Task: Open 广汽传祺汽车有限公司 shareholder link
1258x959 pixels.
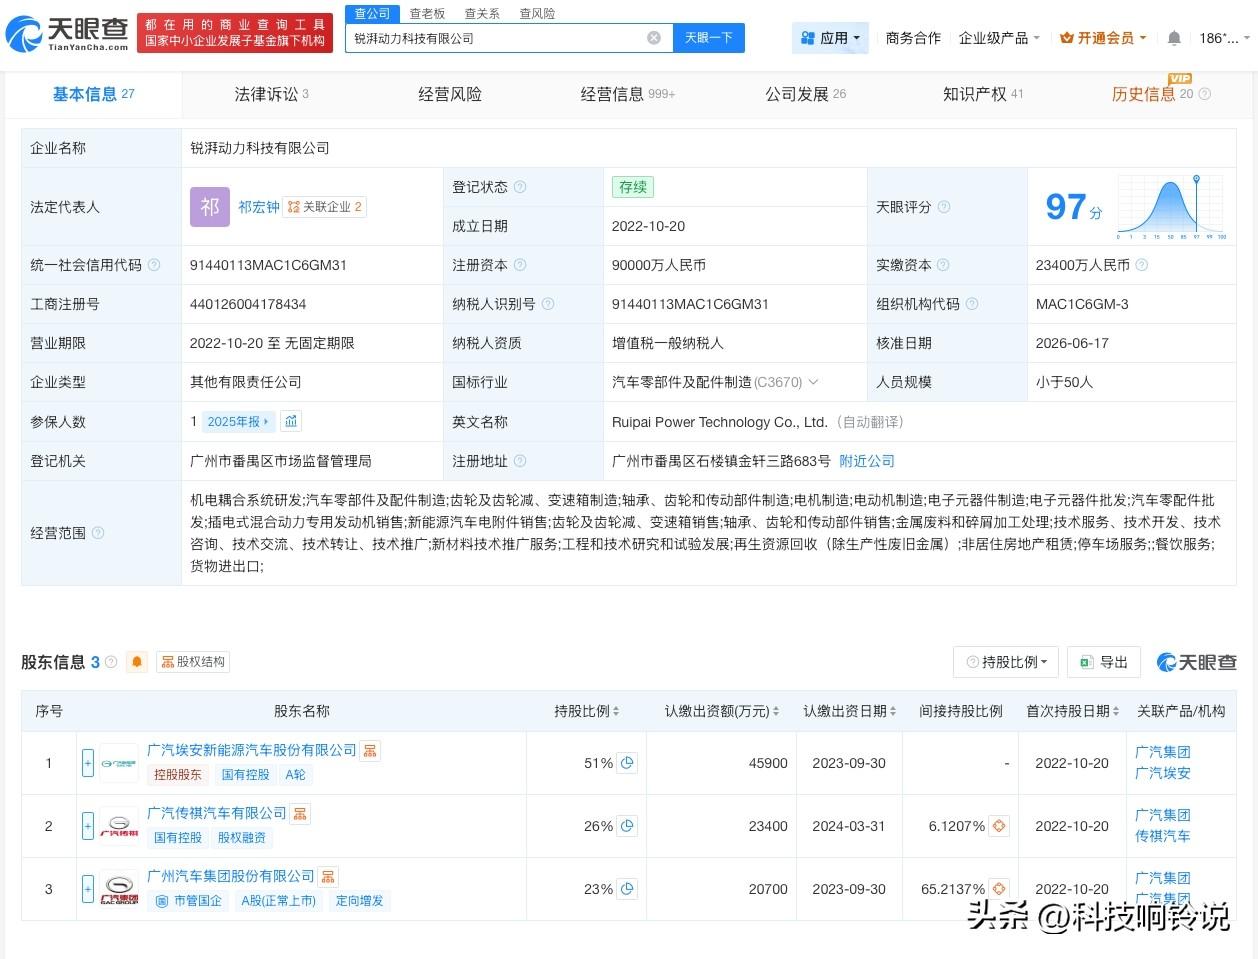Action: coord(216,814)
